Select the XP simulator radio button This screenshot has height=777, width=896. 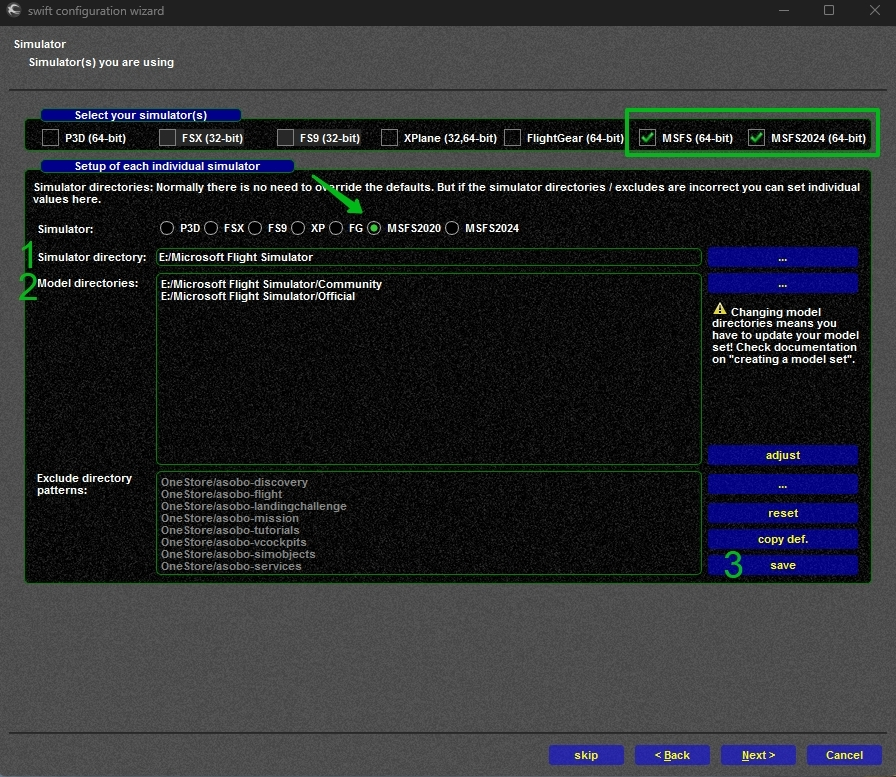tap(298, 228)
